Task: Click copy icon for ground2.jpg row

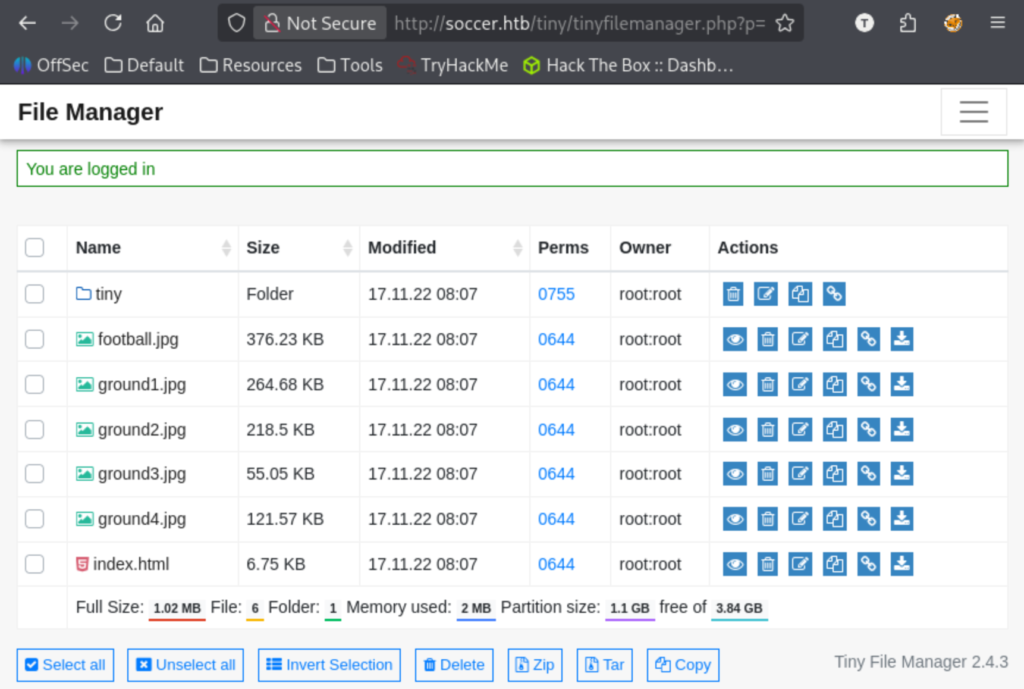Action: pos(834,429)
